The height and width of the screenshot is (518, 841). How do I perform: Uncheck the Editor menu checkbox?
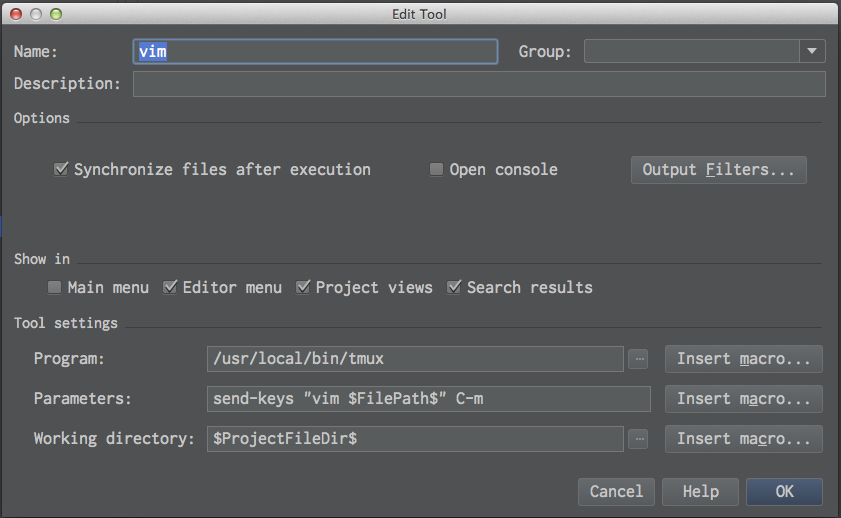point(170,288)
